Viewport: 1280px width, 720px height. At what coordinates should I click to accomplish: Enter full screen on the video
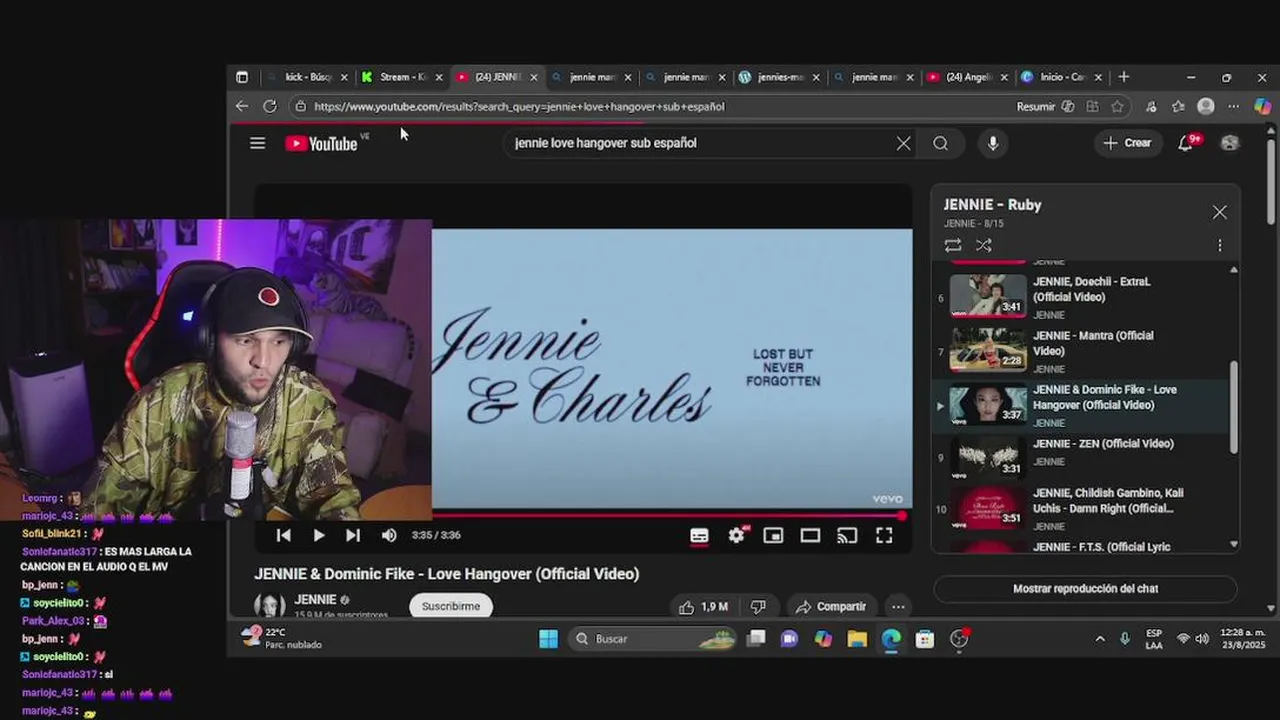pos(884,536)
